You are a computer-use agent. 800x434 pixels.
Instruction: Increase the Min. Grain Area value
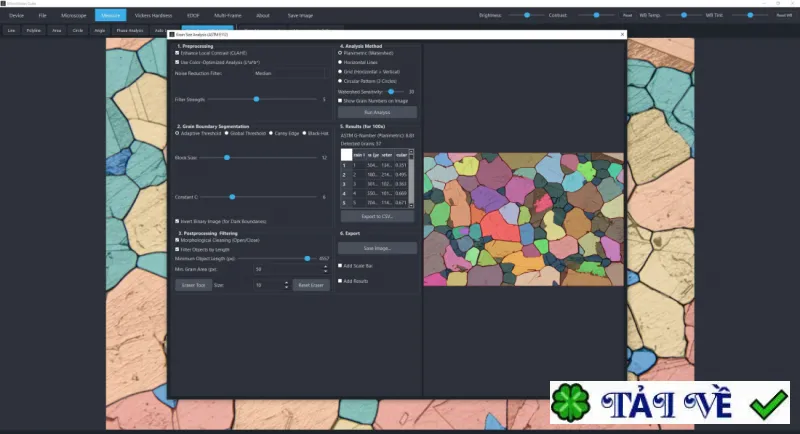(326, 267)
